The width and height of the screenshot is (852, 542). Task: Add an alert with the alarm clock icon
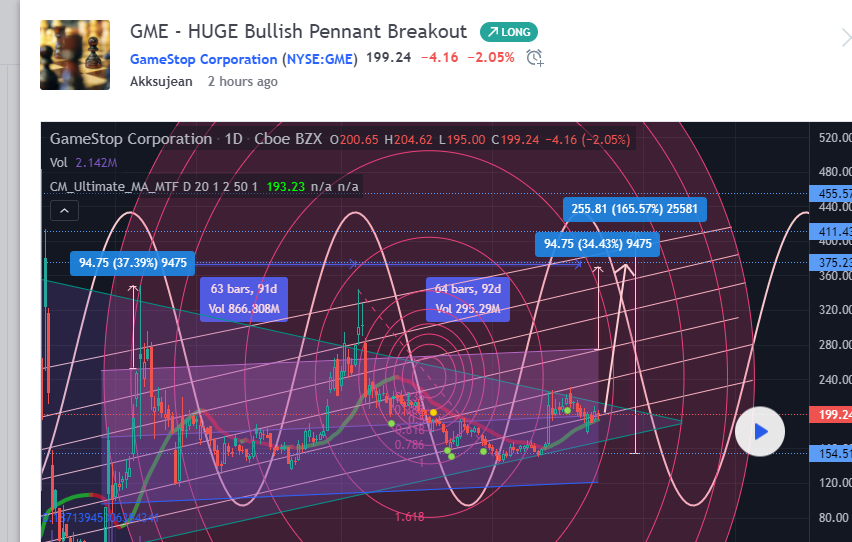tap(535, 58)
